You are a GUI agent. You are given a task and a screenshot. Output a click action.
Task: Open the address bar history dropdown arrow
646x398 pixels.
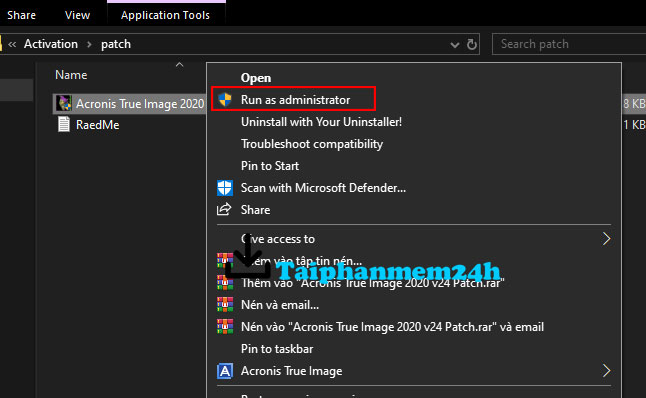coord(455,44)
